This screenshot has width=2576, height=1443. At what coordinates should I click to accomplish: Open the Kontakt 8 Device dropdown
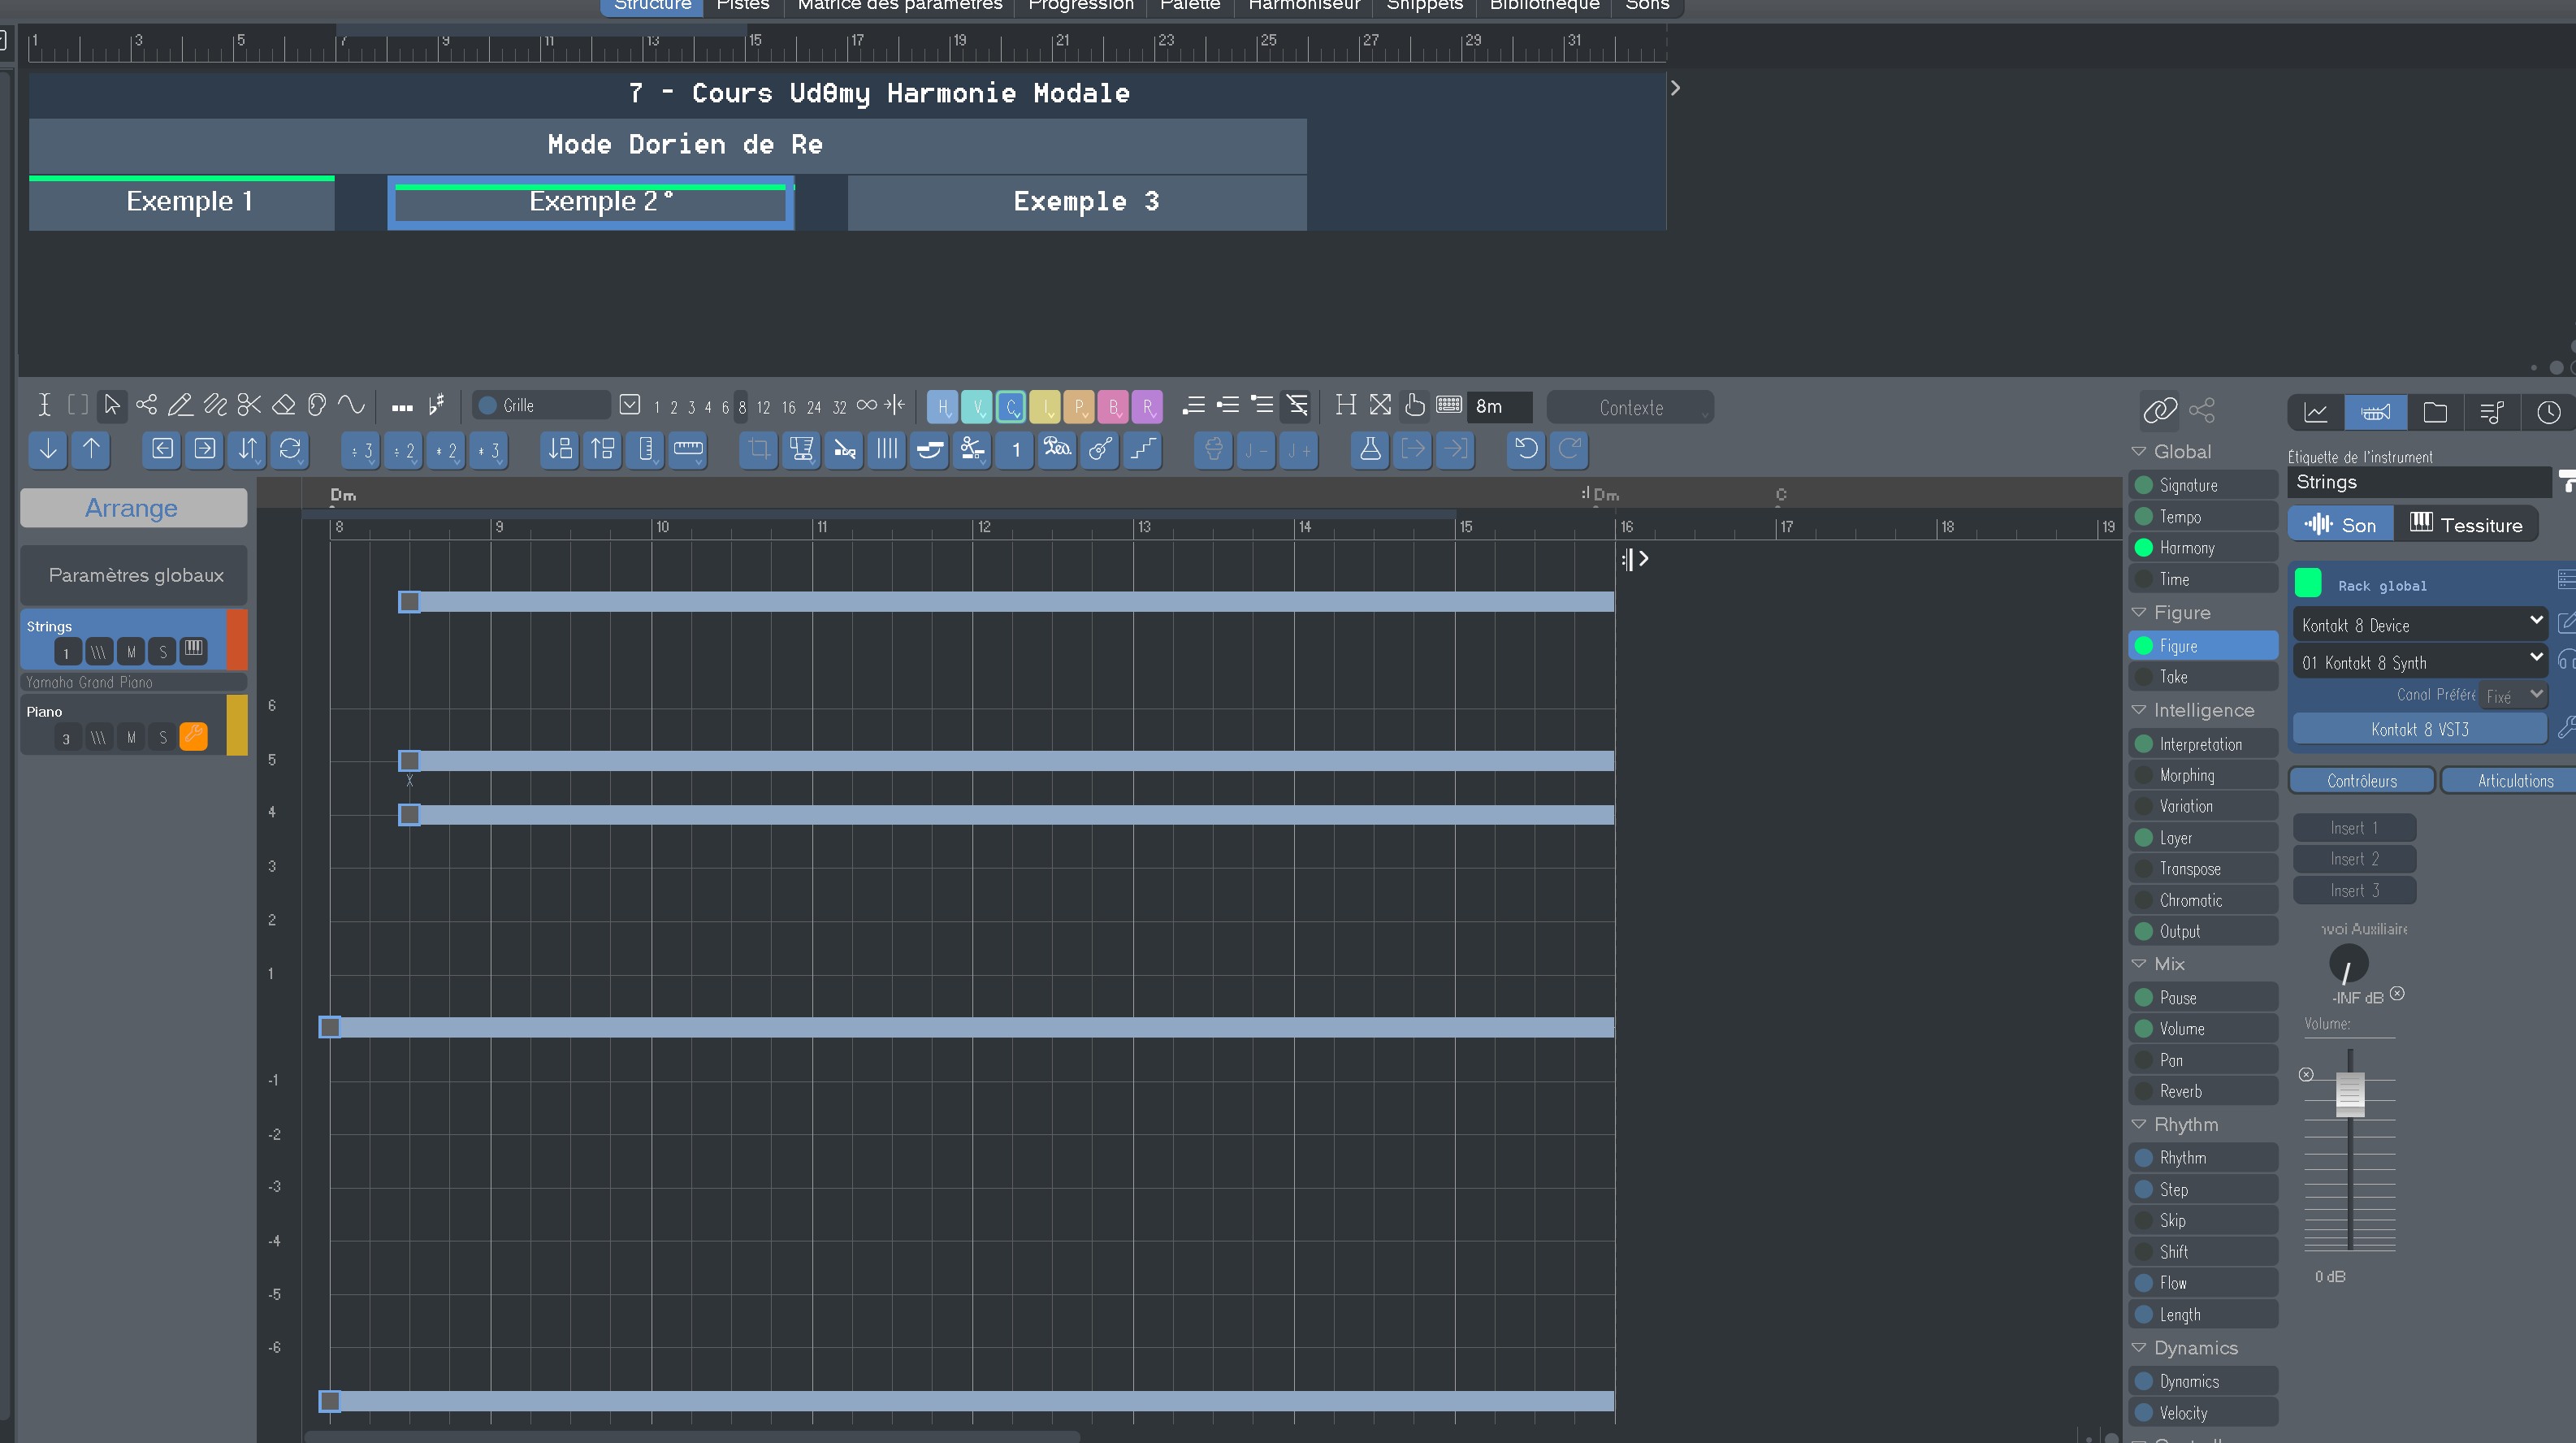(2418, 625)
